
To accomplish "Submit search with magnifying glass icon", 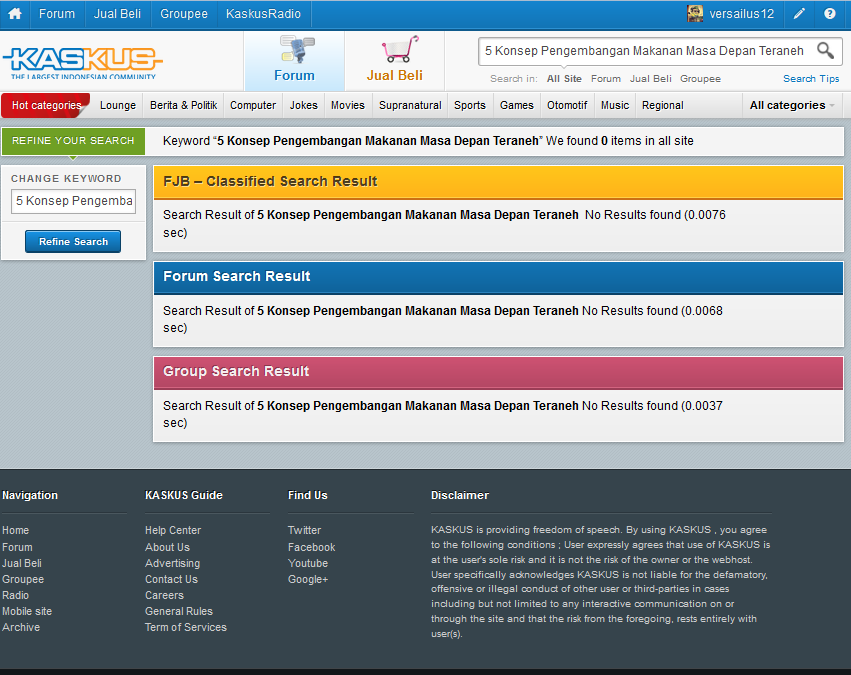I will click(x=825, y=50).
